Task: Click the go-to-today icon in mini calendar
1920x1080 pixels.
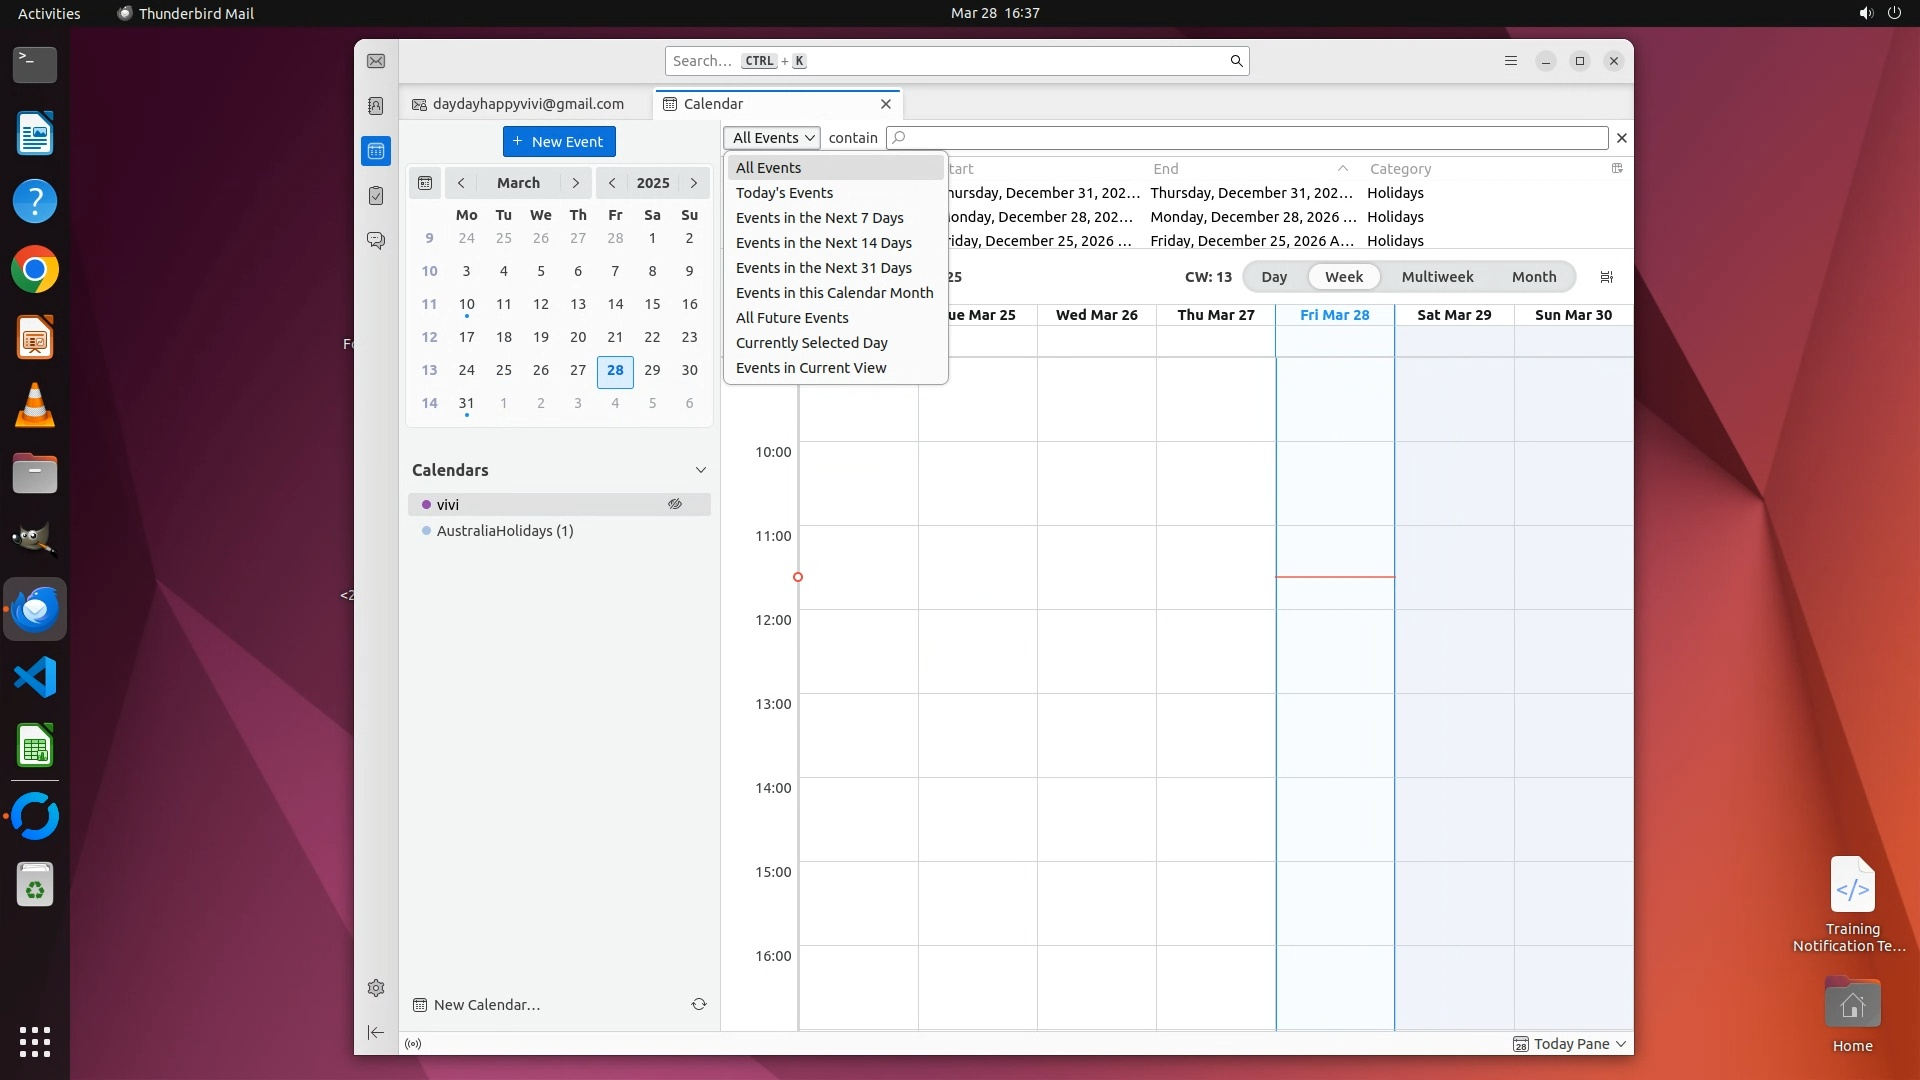Action: (425, 183)
